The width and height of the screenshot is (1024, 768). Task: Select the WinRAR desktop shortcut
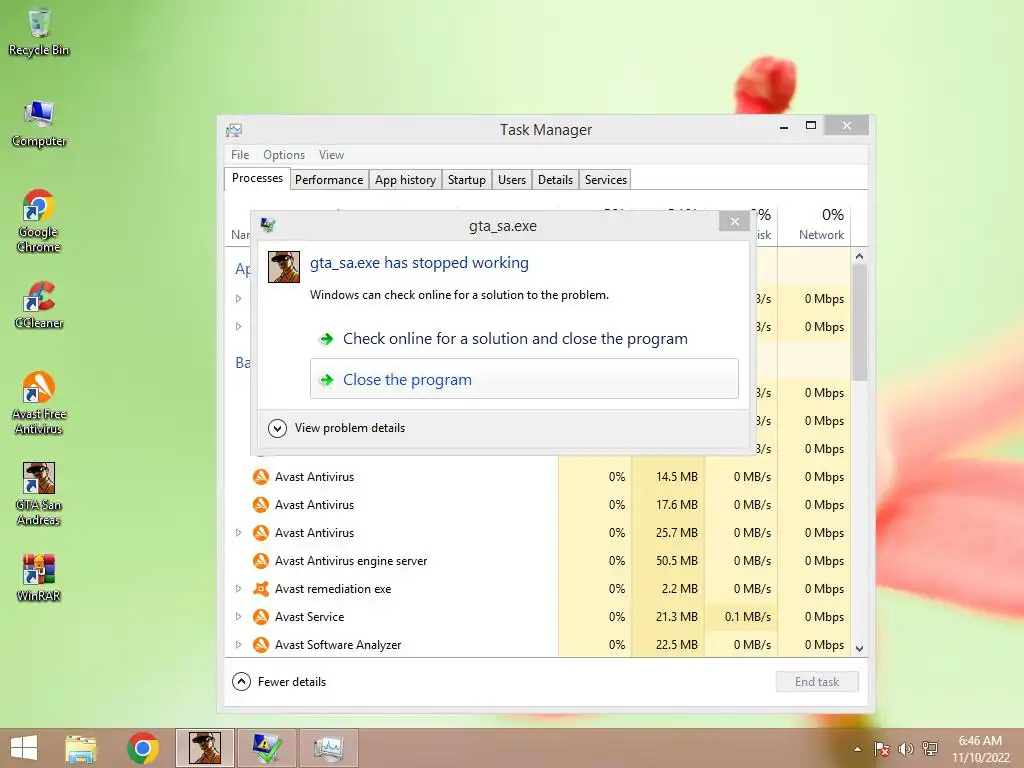point(39,577)
